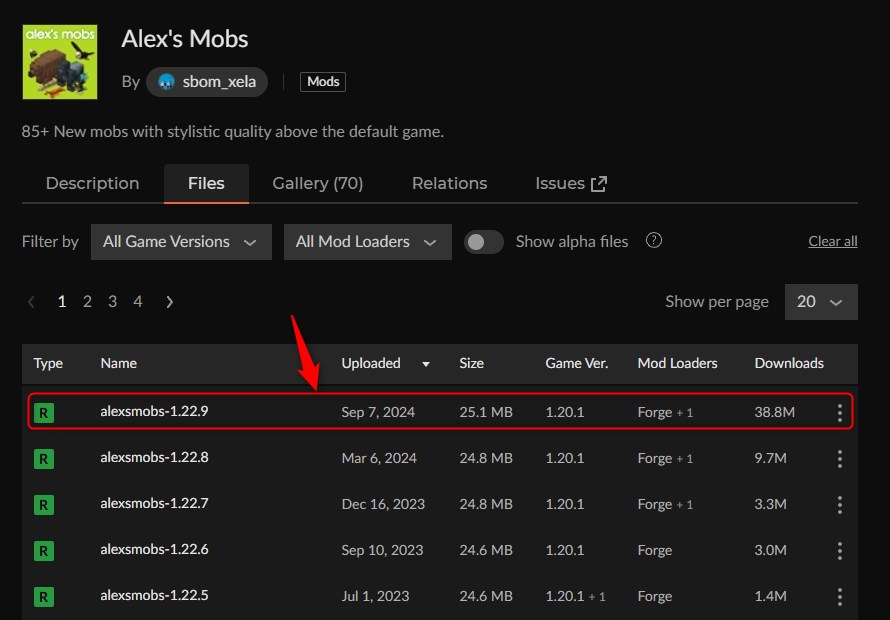Image resolution: width=890 pixels, height=620 pixels.
Task: Expand the All Mod Loaders dropdown
Action: click(367, 242)
